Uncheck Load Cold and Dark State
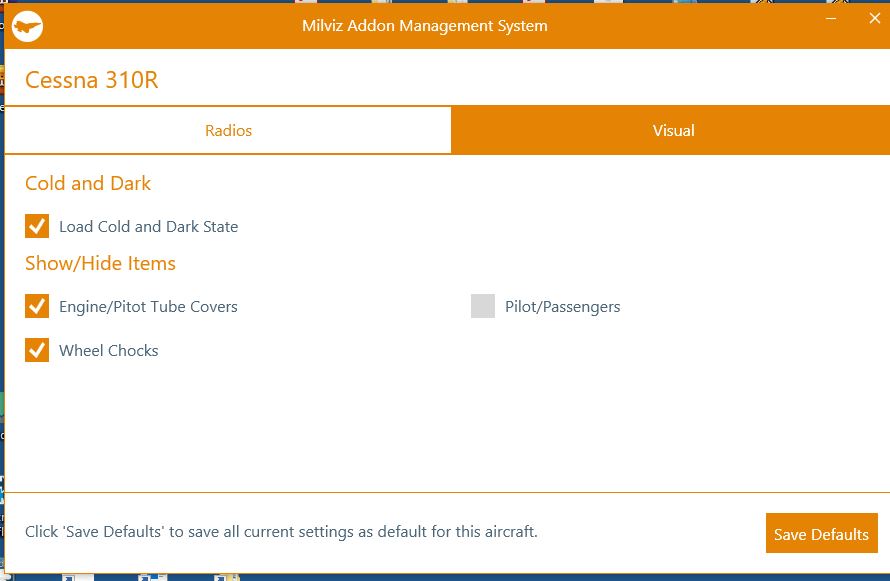This screenshot has width=890, height=581. pyautogui.click(x=37, y=226)
